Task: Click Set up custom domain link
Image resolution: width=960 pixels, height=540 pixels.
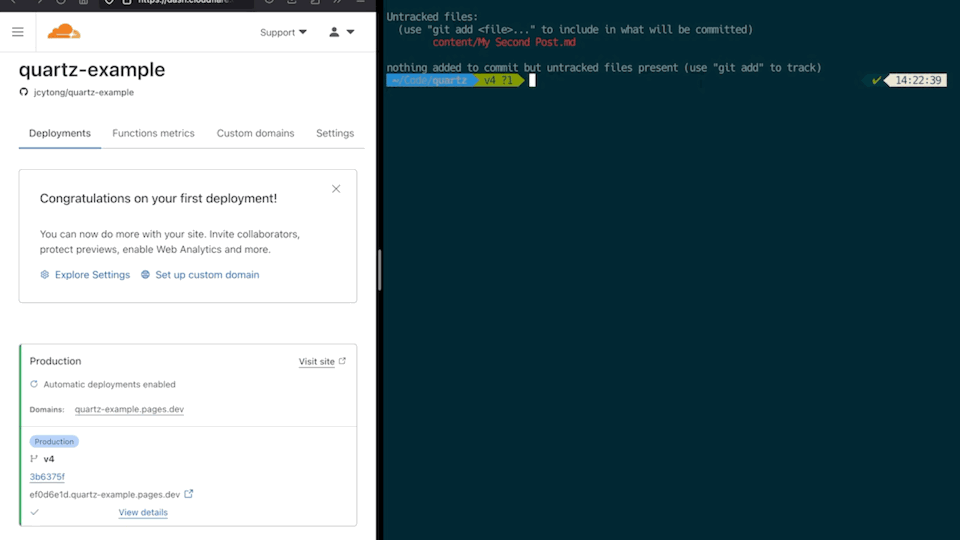Action: [x=207, y=275]
